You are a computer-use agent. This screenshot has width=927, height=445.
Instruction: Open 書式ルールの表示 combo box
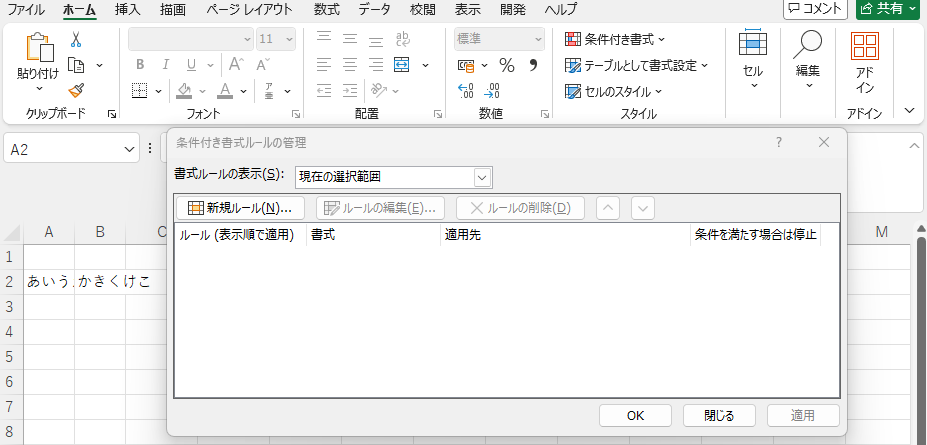click(x=393, y=177)
